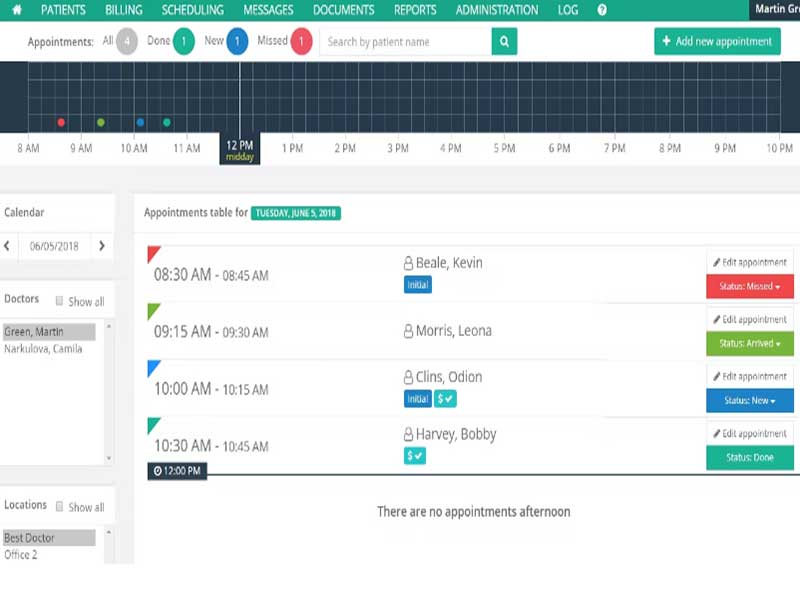This screenshot has width=800, height=600.
Task: Open Status: Missed dropdown
Action: pos(749,286)
